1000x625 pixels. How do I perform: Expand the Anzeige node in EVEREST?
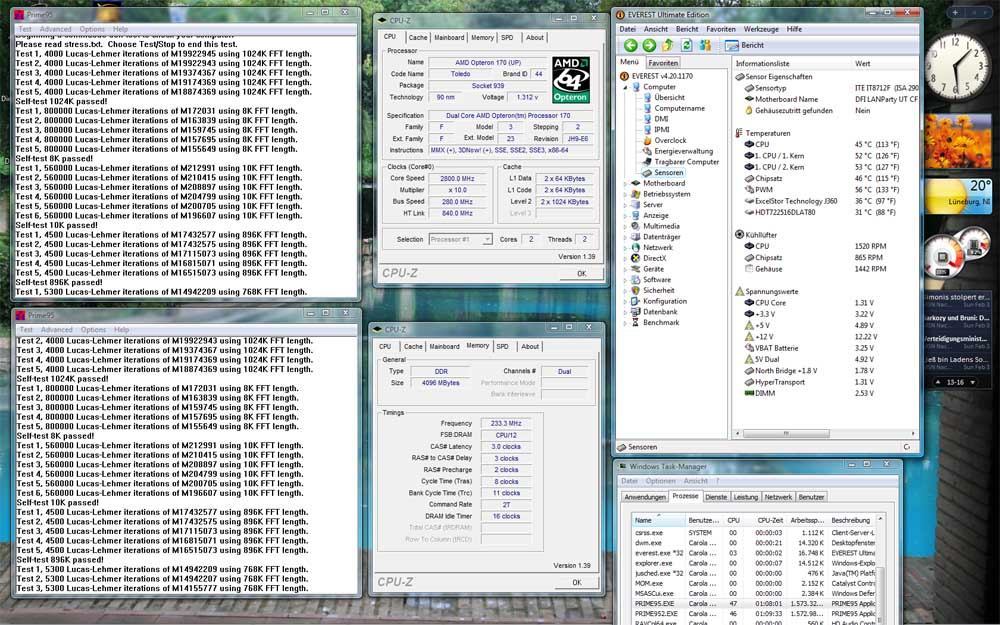pyautogui.click(x=625, y=216)
